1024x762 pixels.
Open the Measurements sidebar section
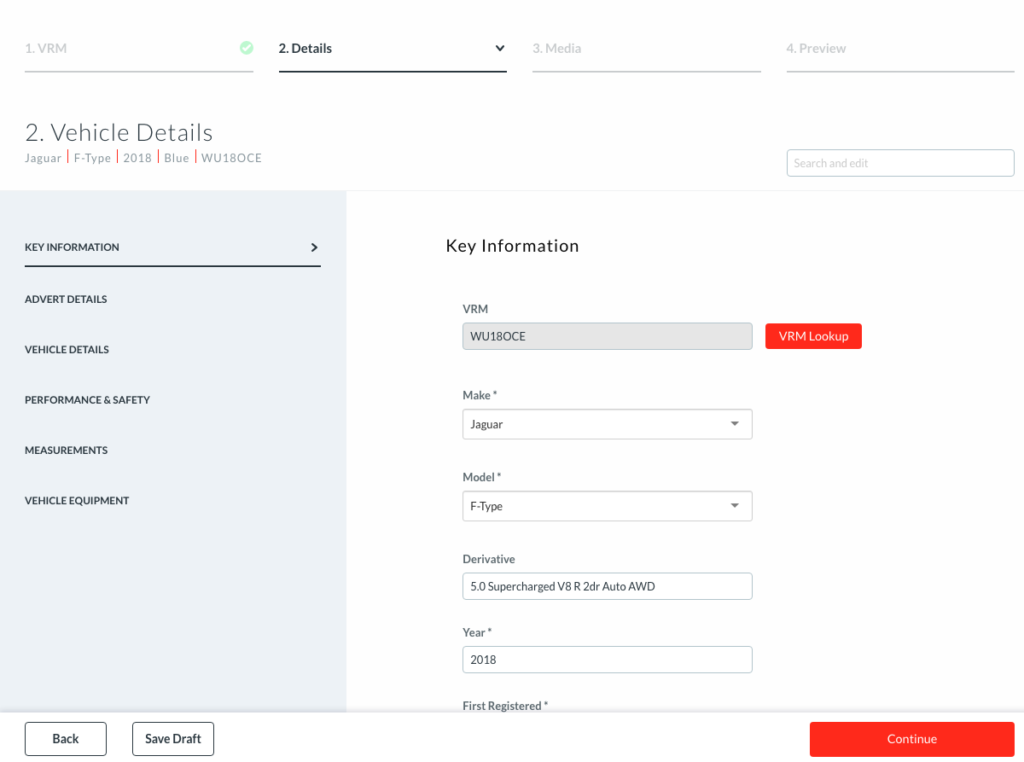[x=66, y=450]
